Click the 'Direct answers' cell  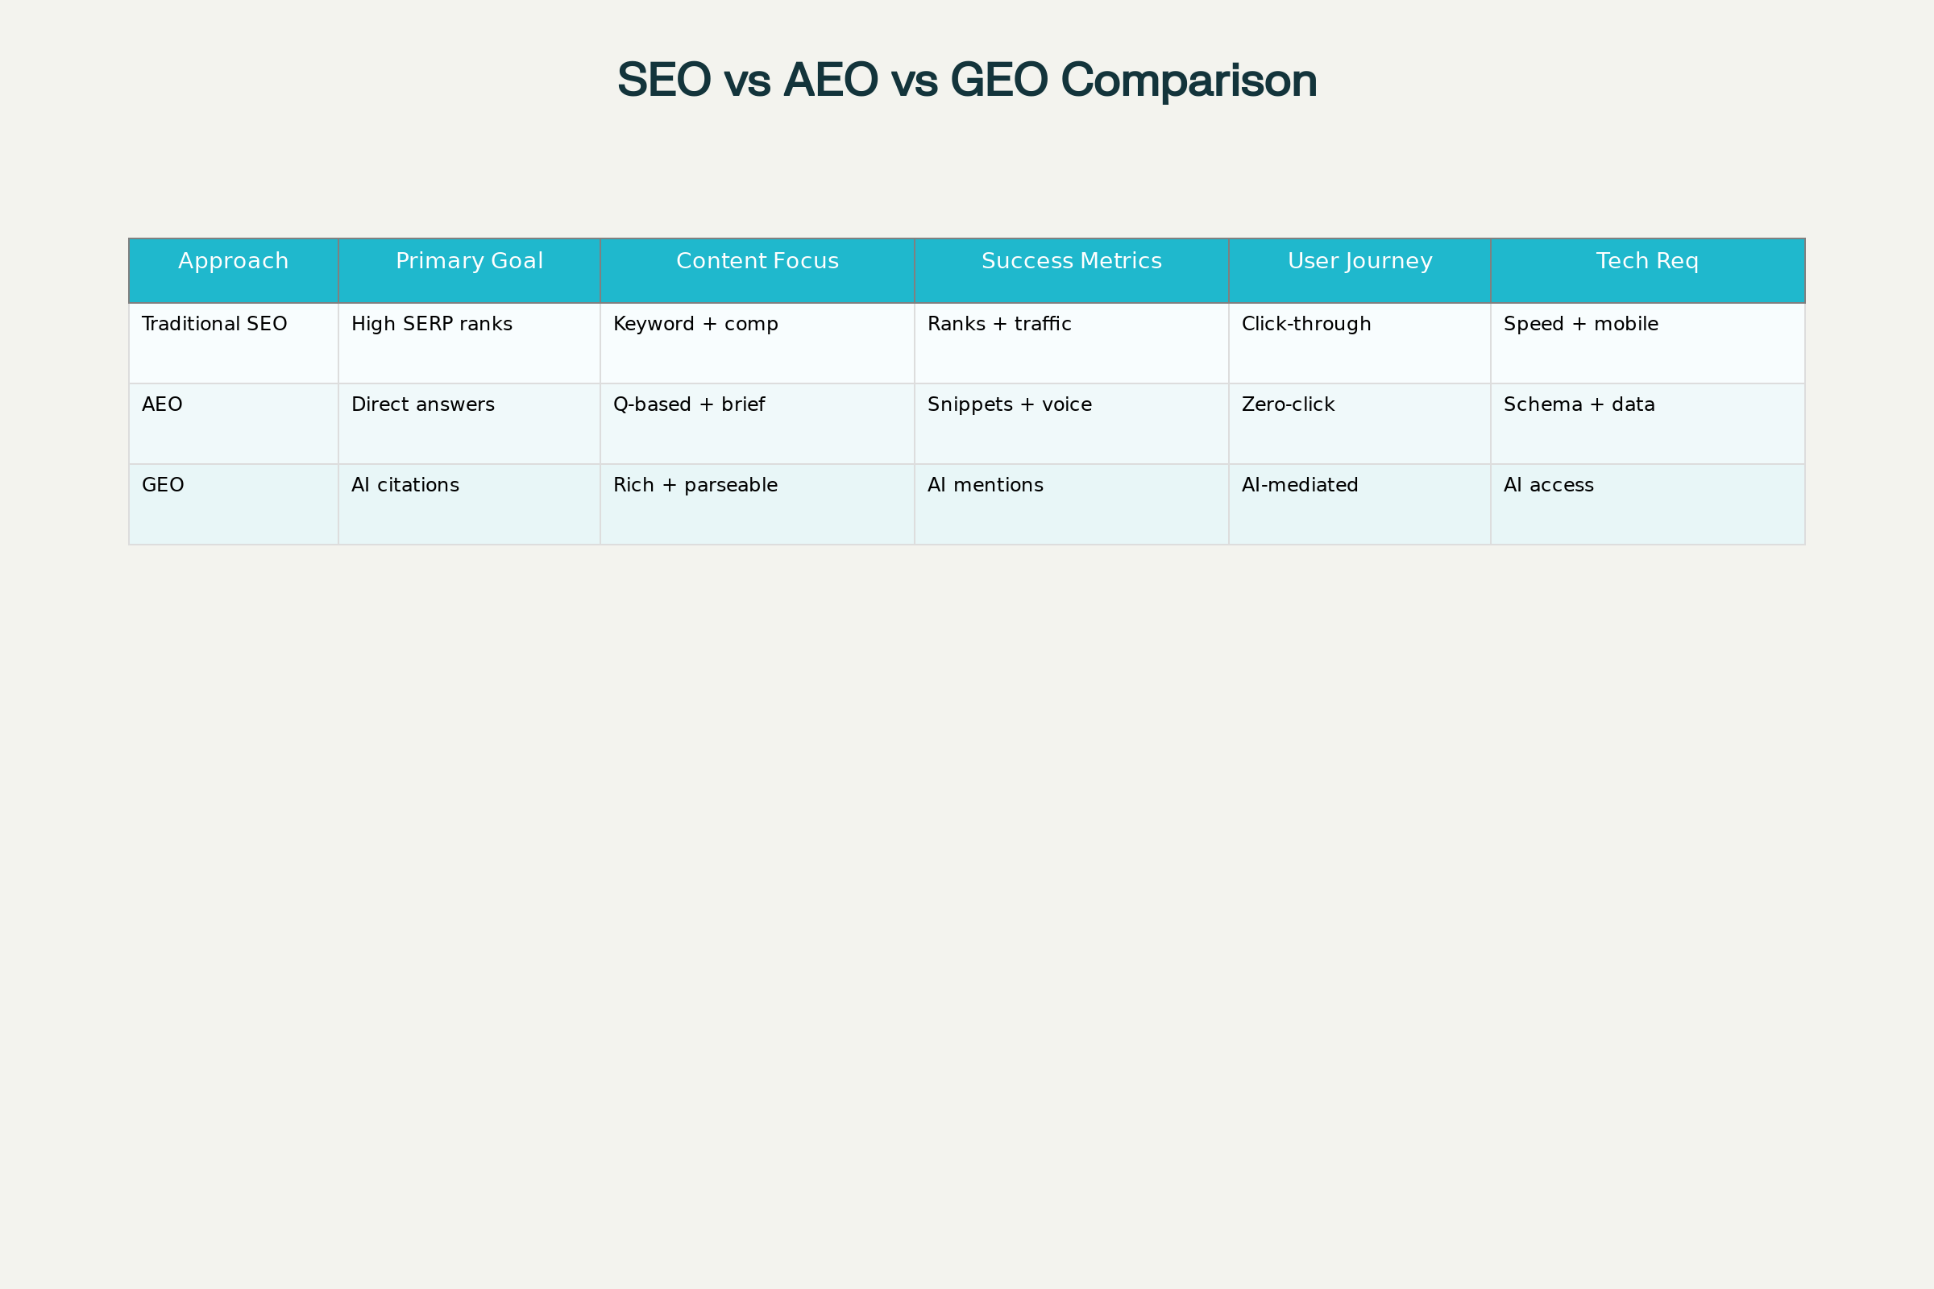click(x=423, y=405)
